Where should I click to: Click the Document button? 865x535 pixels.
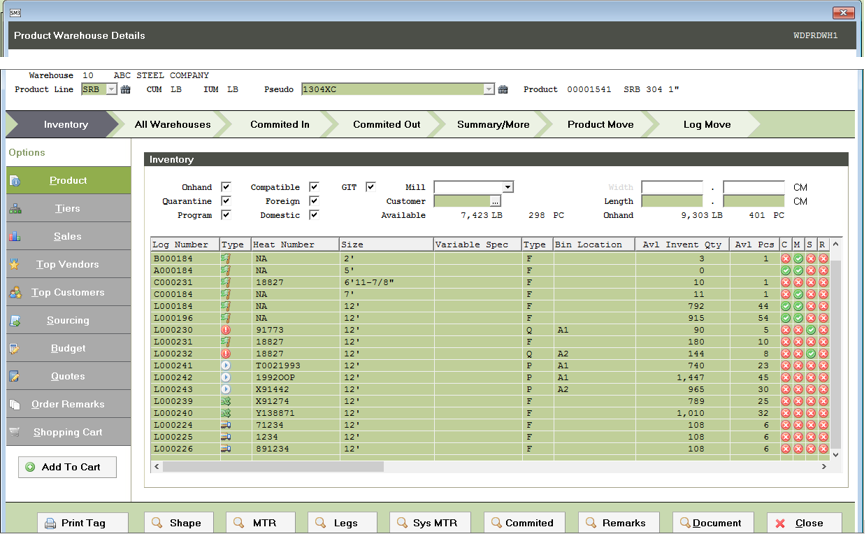(x=711, y=523)
